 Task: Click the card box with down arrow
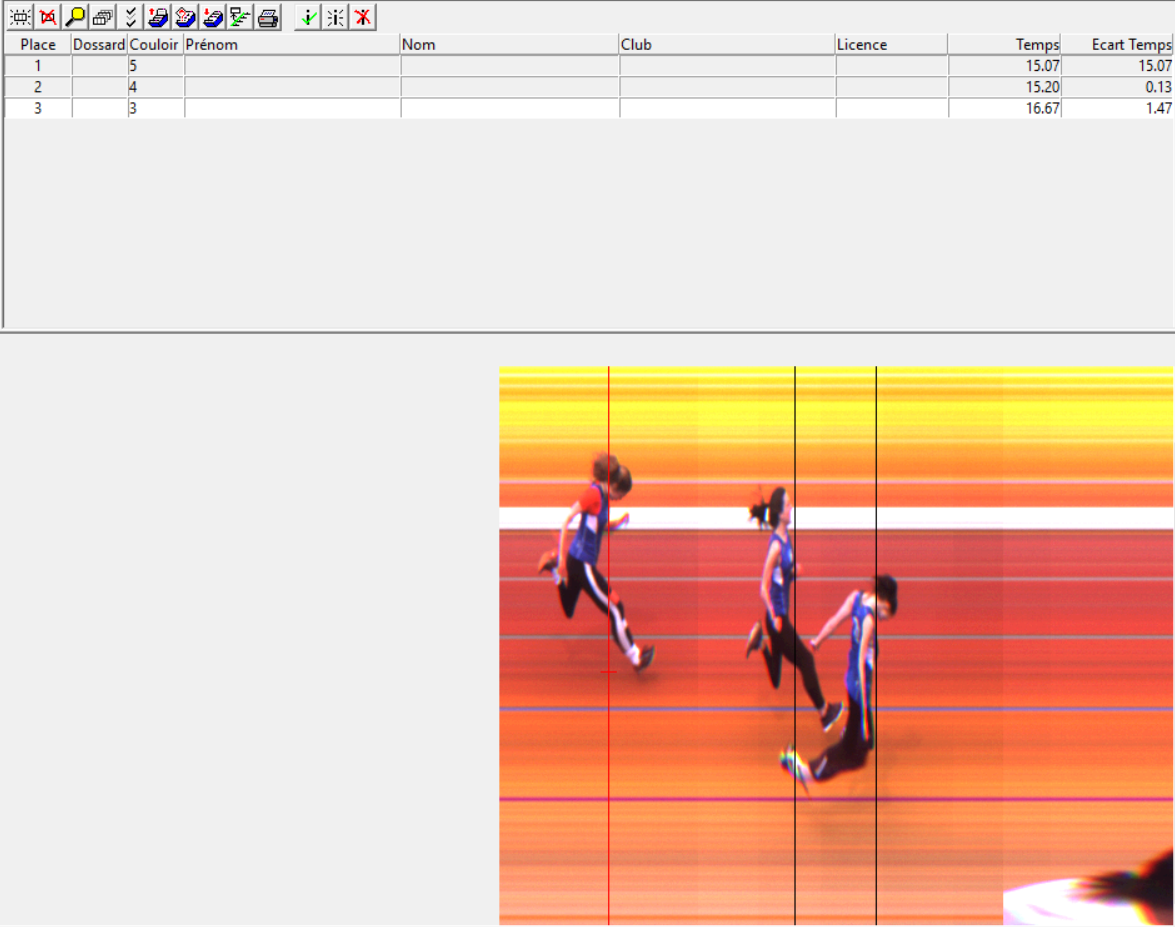213,16
